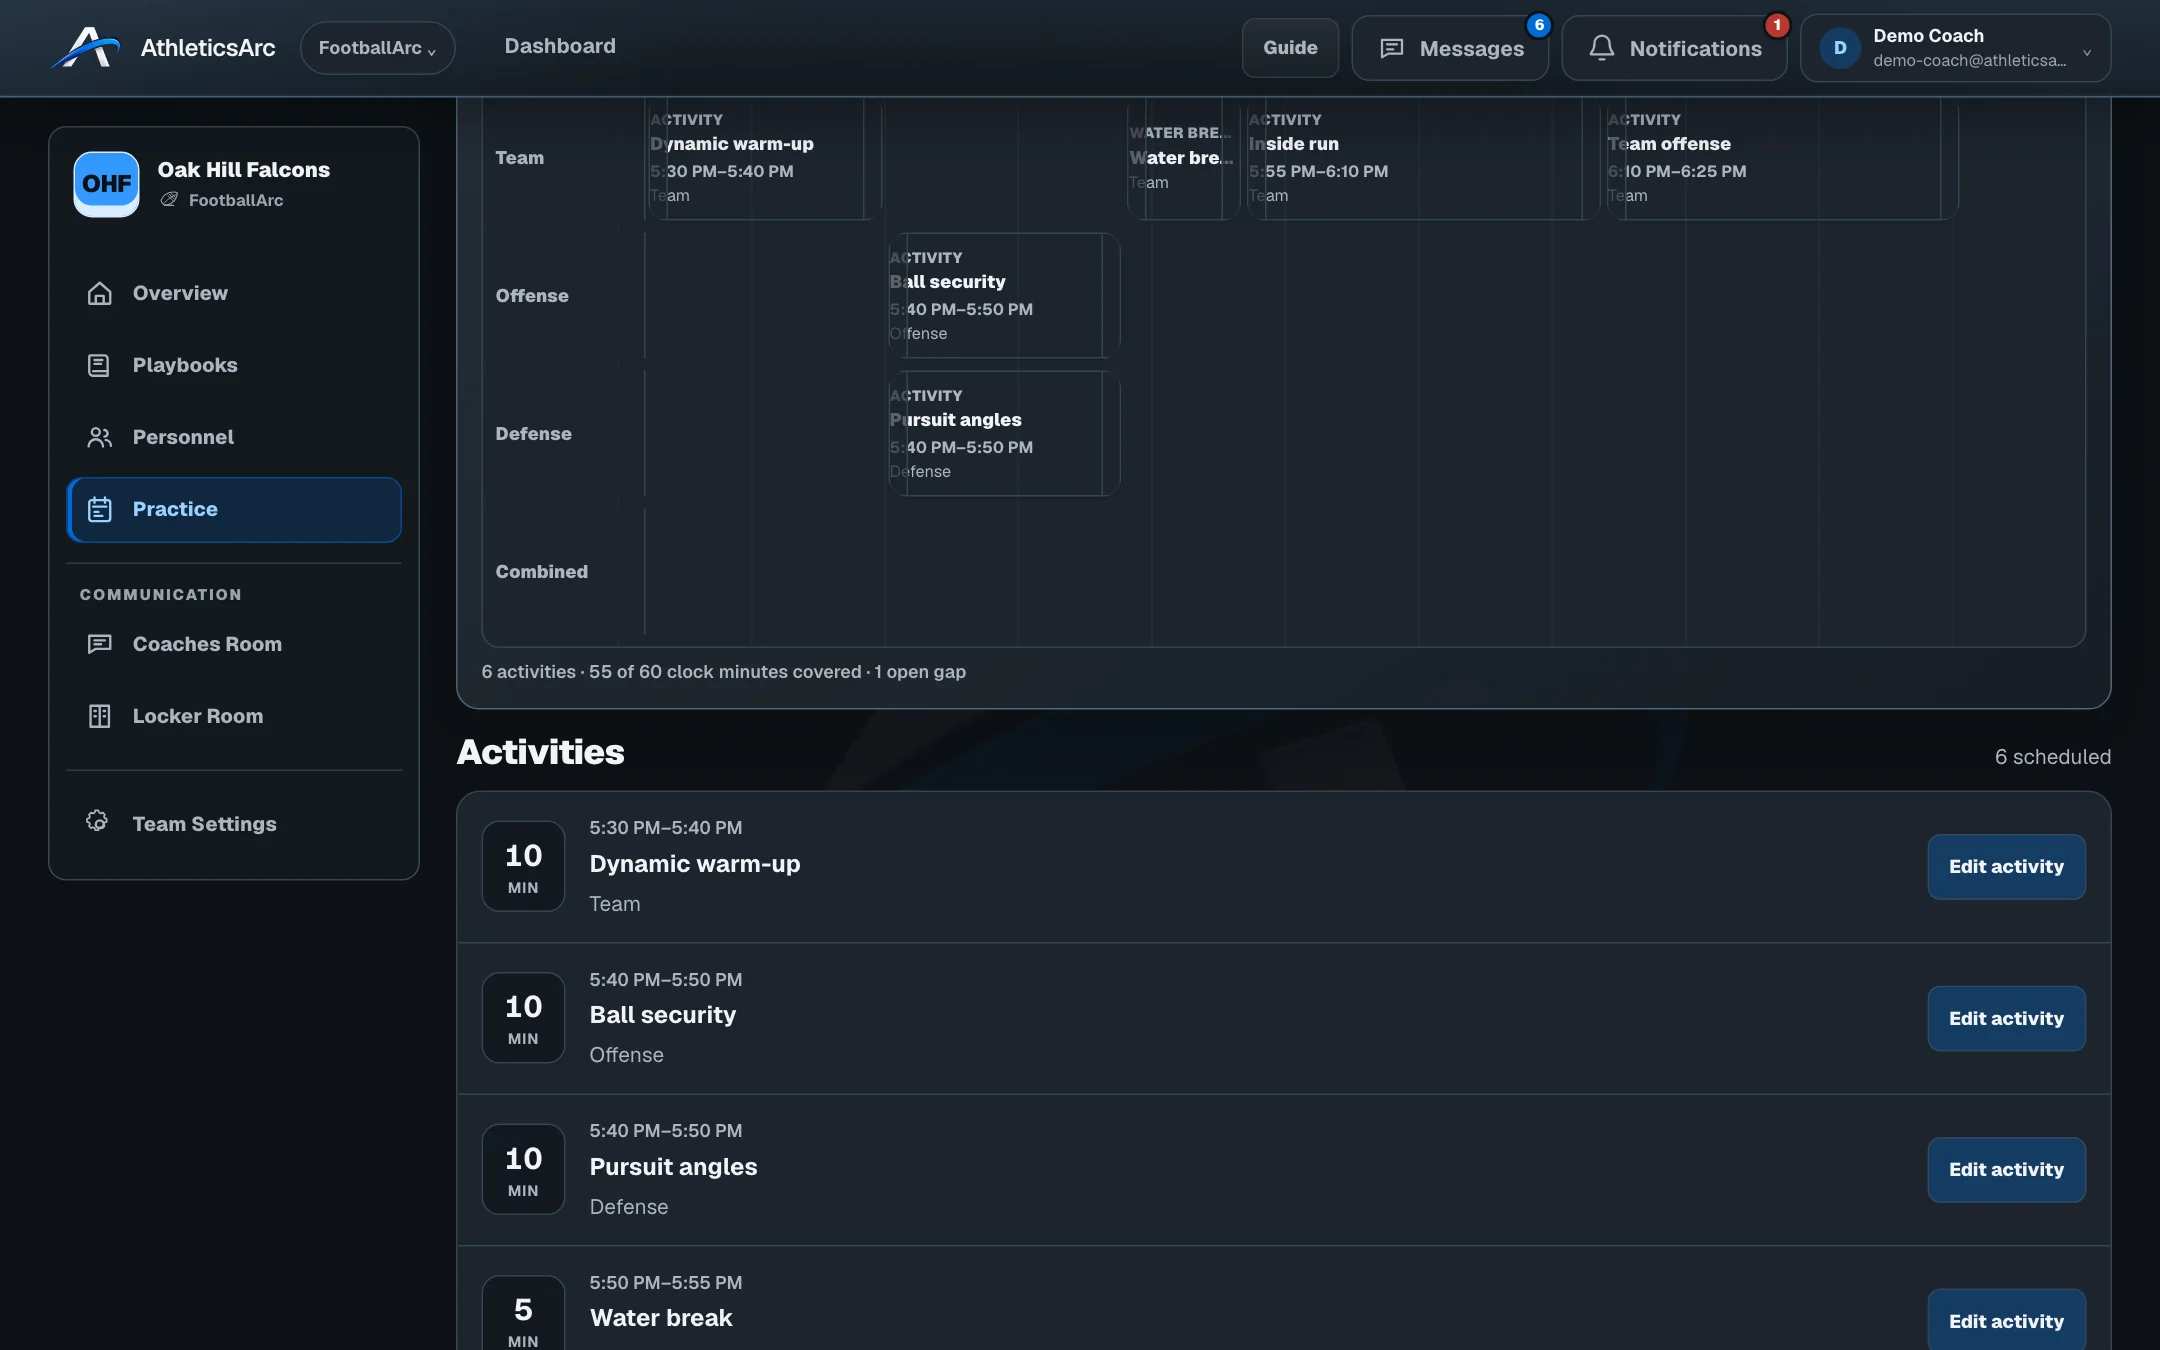Open the Personnel menu item
The width and height of the screenshot is (2160, 1350).
pyautogui.click(x=234, y=437)
